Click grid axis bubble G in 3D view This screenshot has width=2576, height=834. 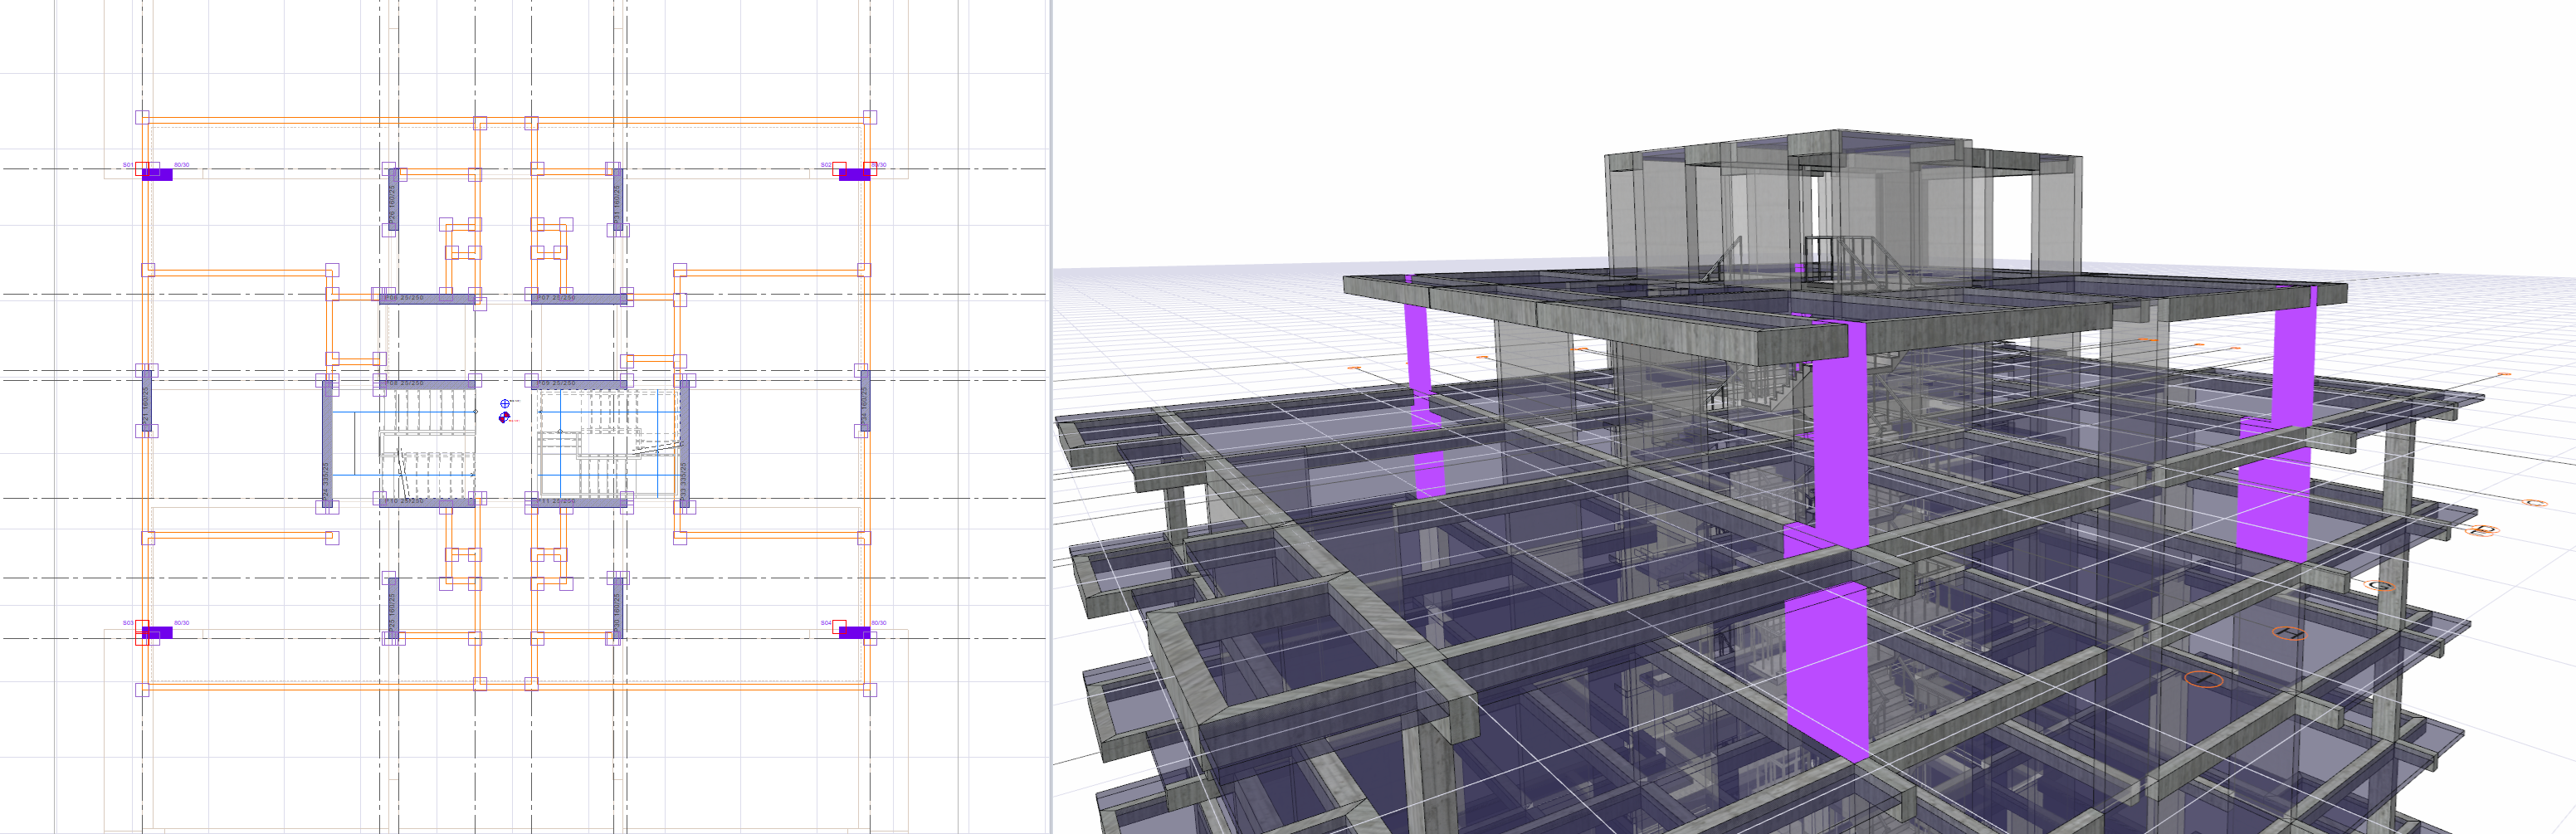coord(2382,585)
